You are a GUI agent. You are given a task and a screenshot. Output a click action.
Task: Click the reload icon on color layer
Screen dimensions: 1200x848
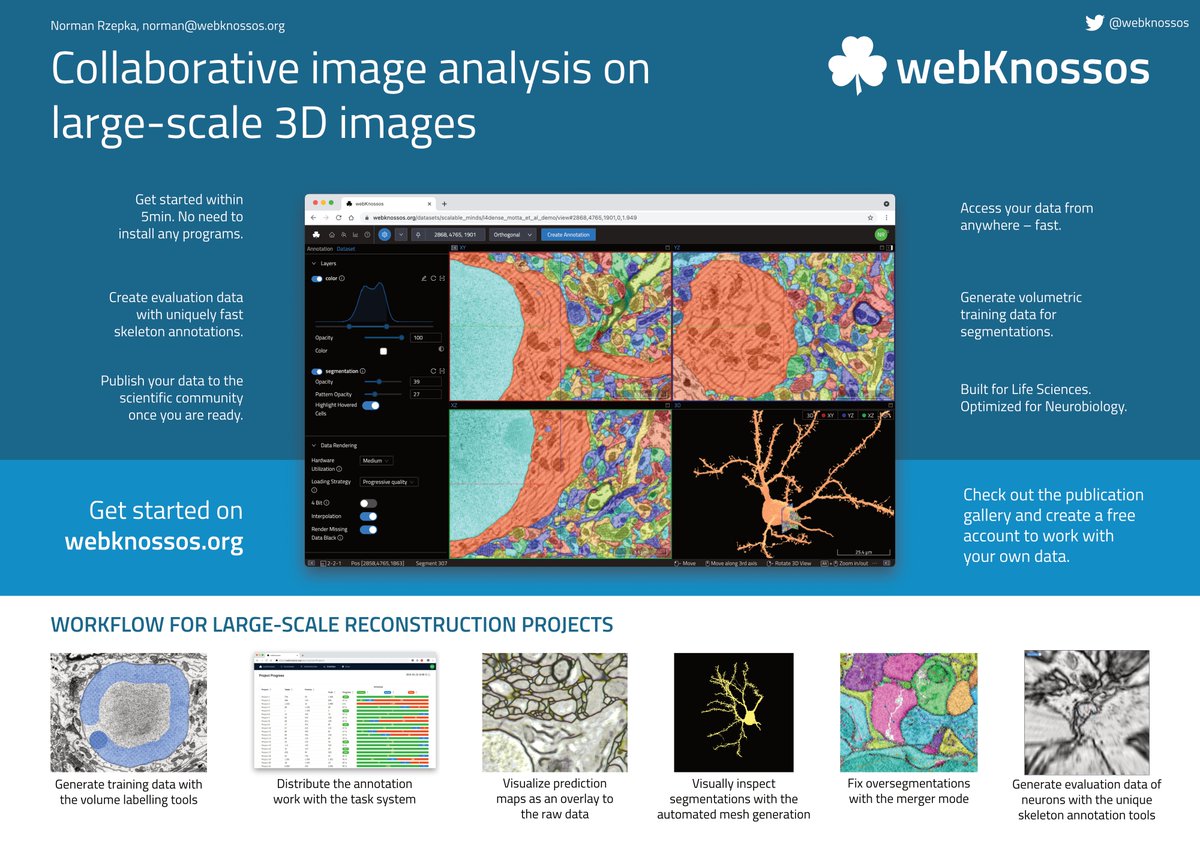pos(433,278)
